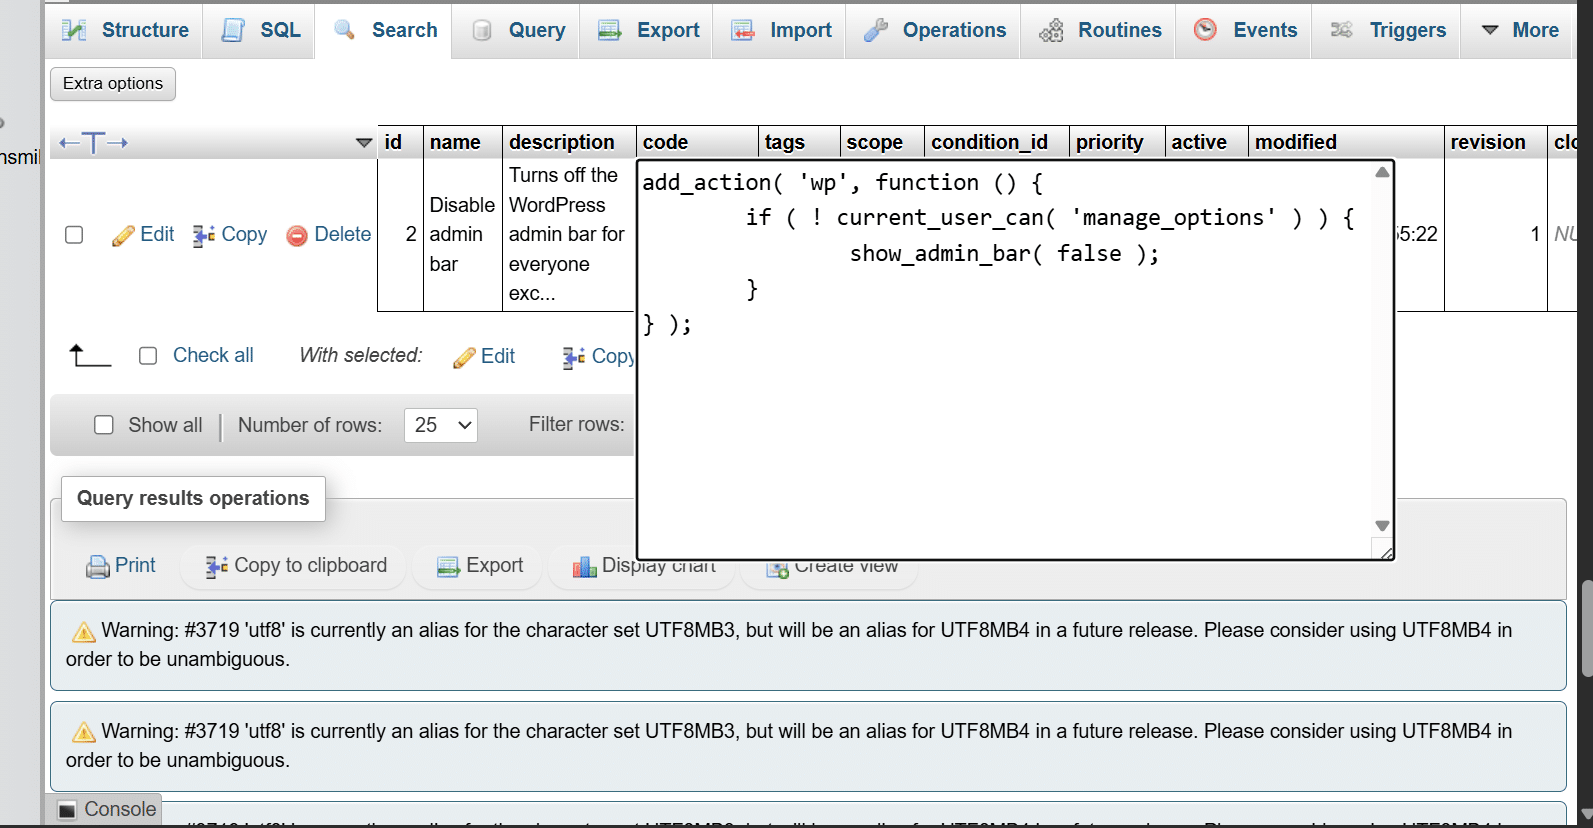Click the Display chart bar icon
The height and width of the screenshot is (828, 1593).
point(584,567)
